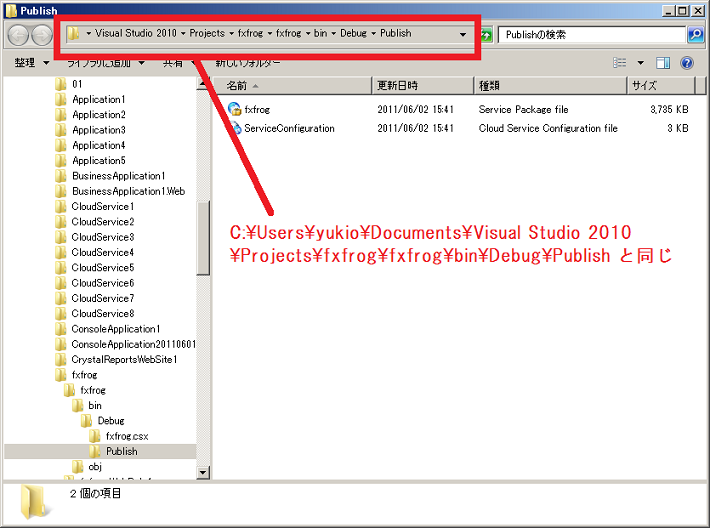Screen dimensions: 710x528
Task: Sort by the 更新日時 column header
Action: pyautogui.click(x=398, y=86)
